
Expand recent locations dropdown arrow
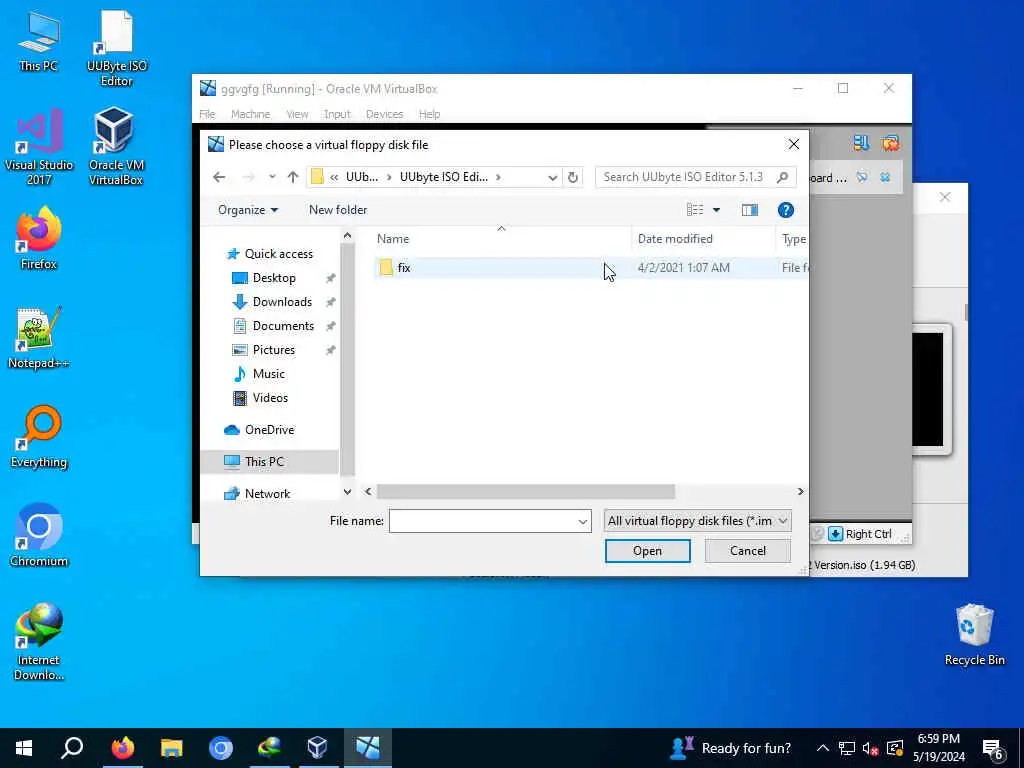(x=272, y=177)
